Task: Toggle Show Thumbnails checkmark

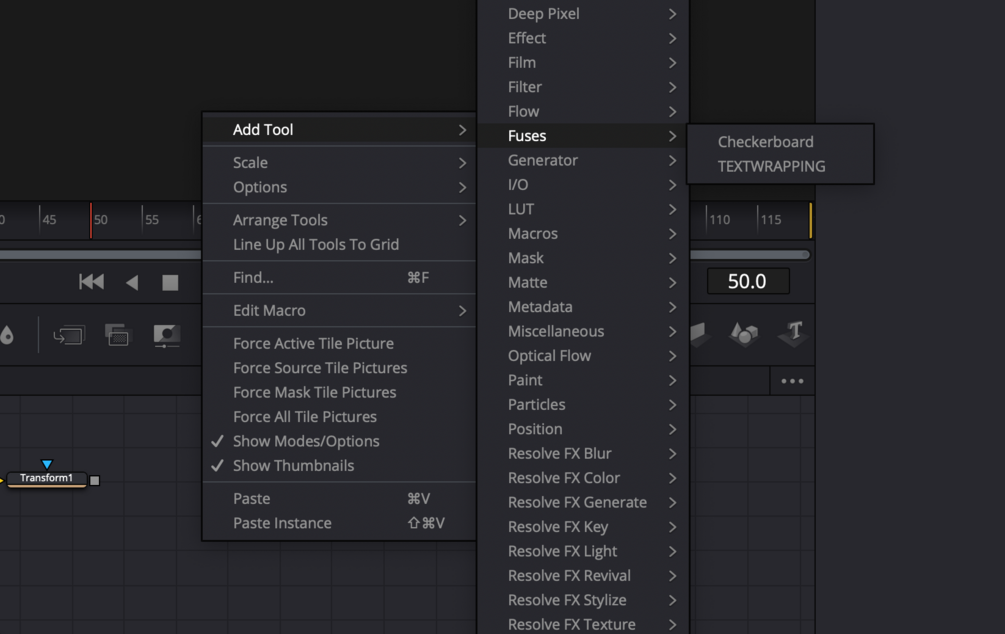Action: click(x=293, y=465)
